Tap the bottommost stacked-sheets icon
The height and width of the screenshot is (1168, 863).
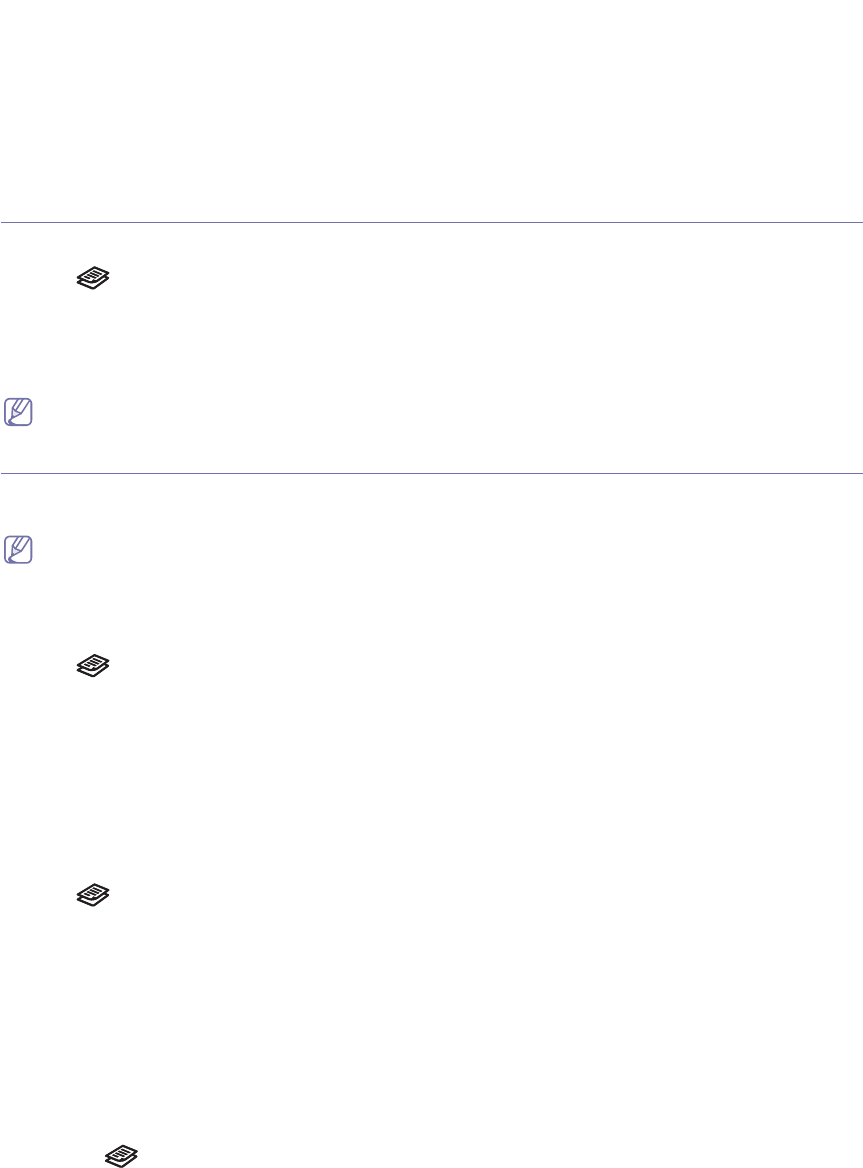point(121,1154)
